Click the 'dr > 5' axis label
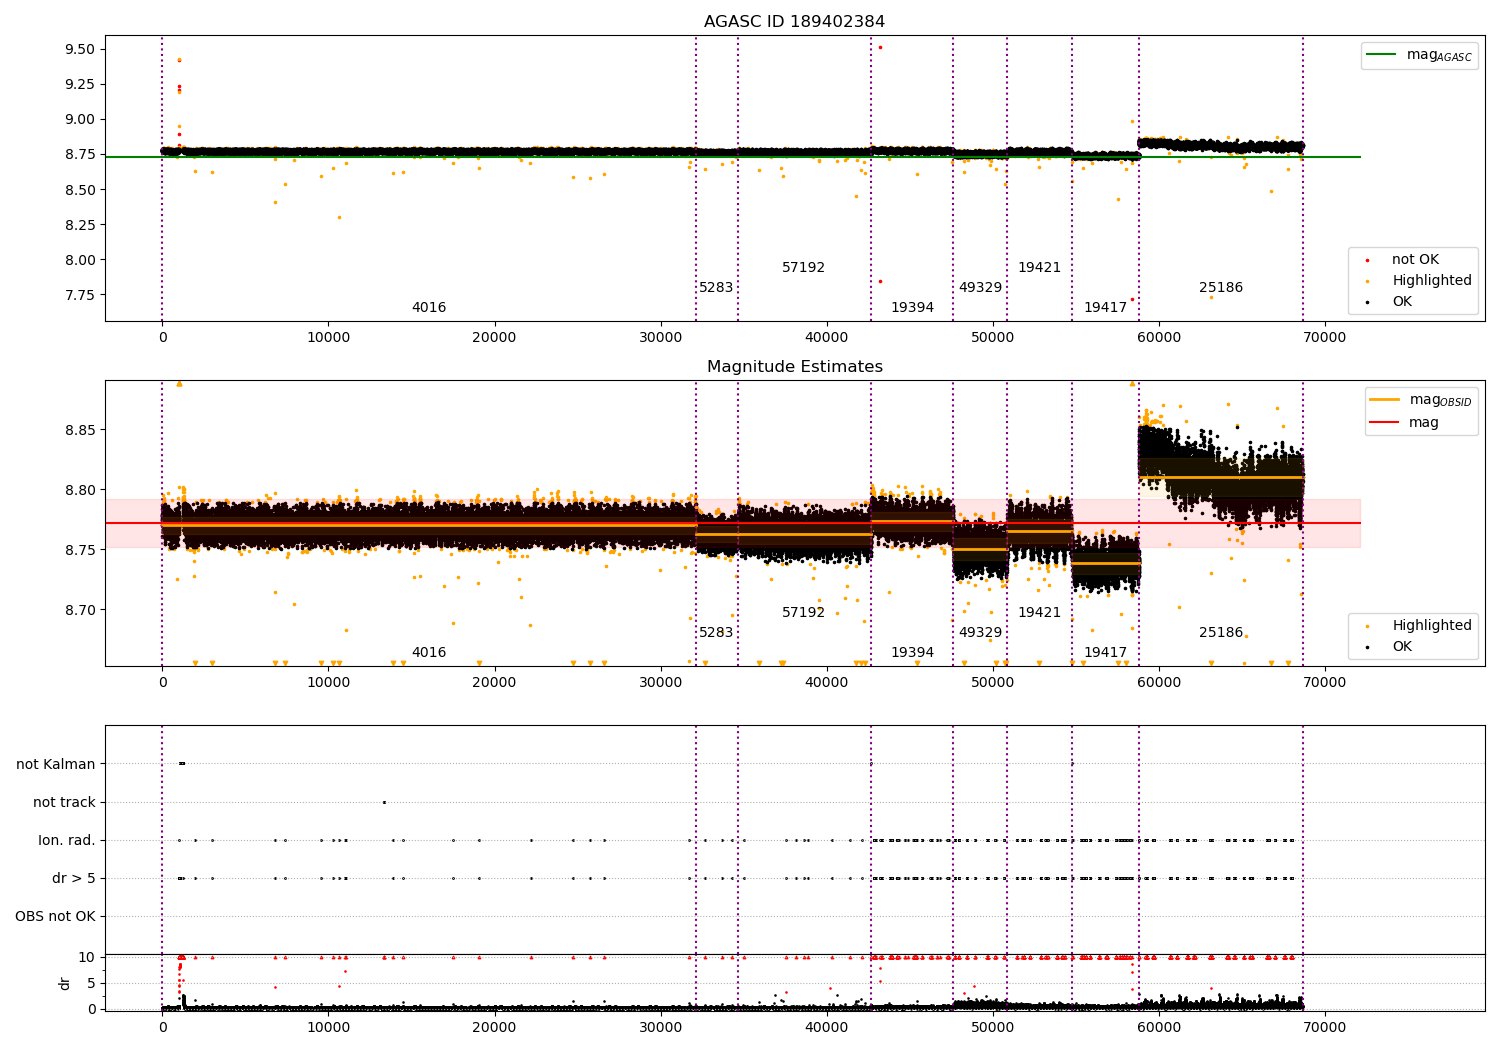This screenshot has width=1500, height=1050. (x=74, y=878)
